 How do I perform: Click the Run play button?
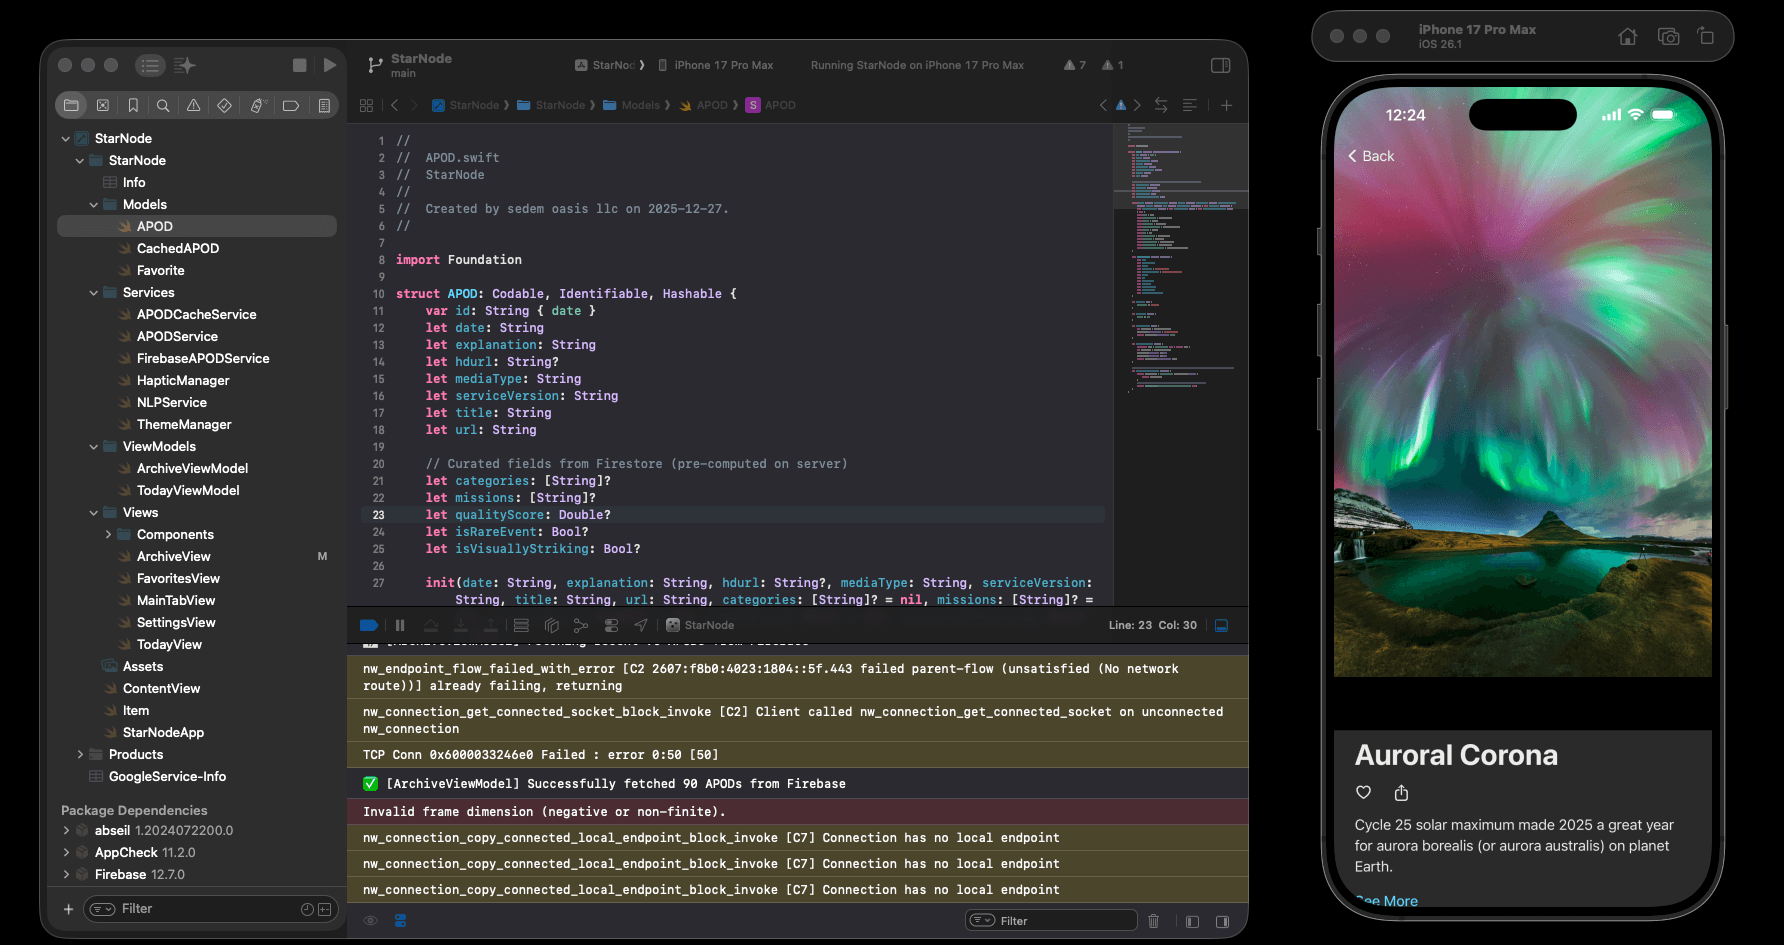(x=330, y=65)
